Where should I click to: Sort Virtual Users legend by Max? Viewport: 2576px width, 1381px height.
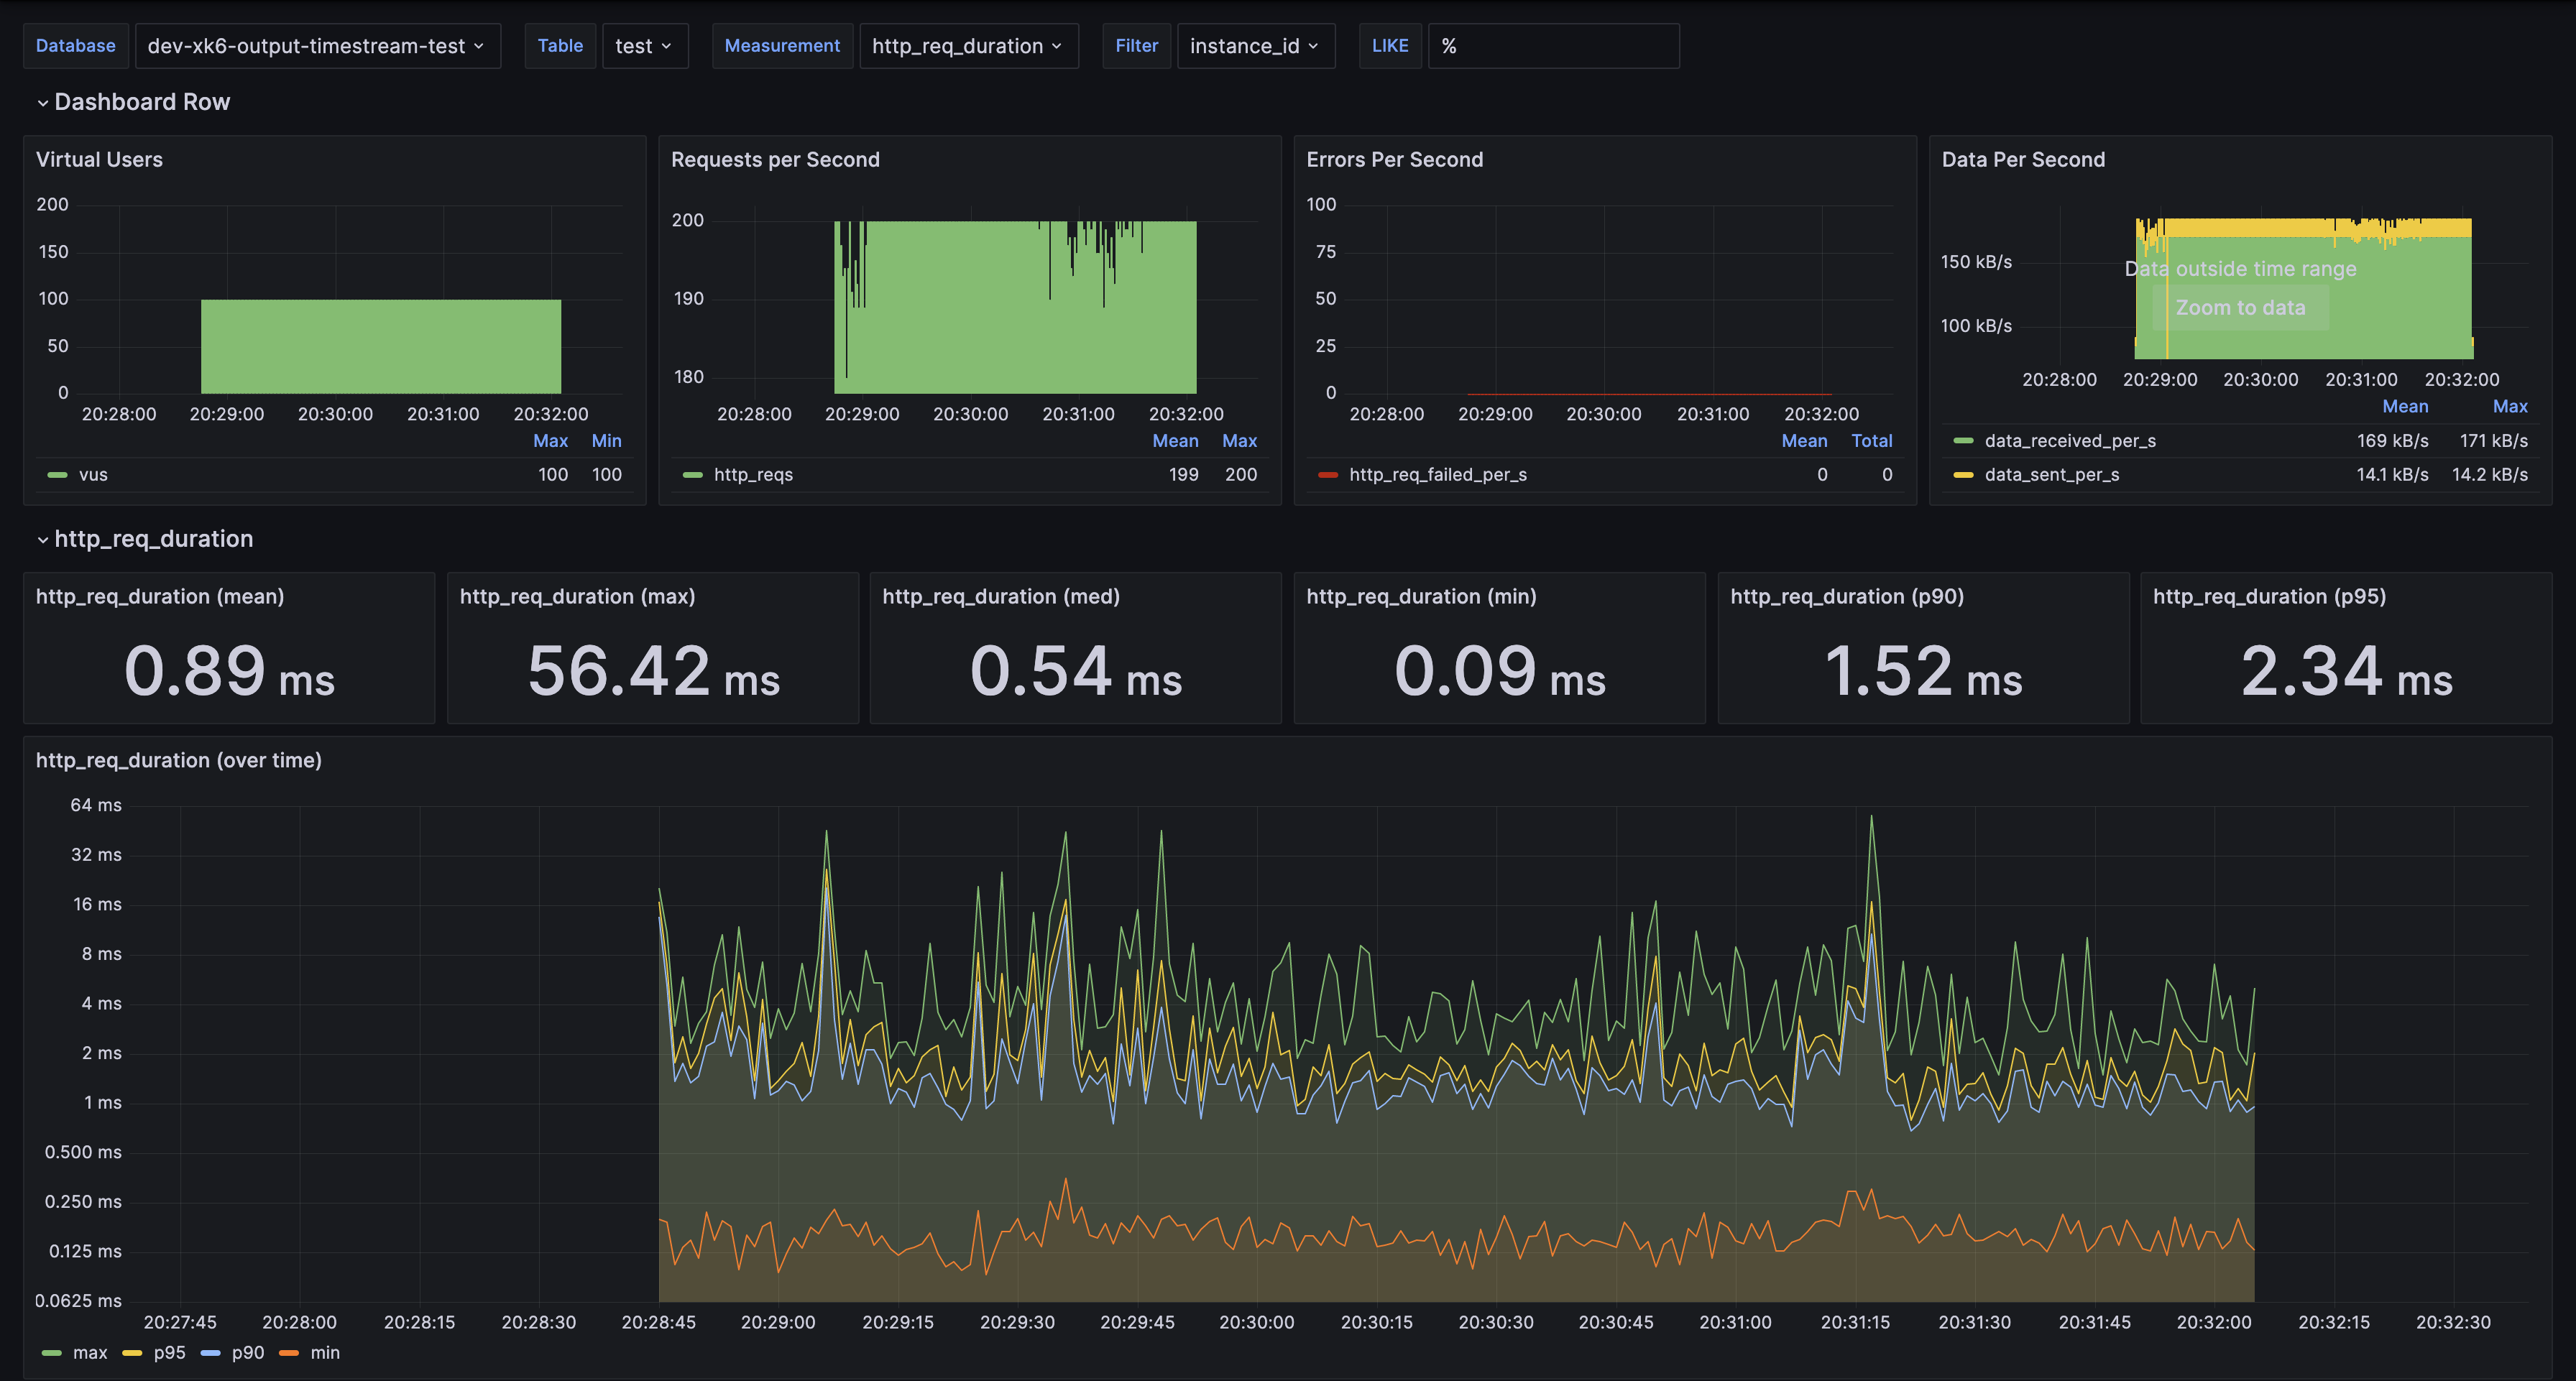coord(550,441)
